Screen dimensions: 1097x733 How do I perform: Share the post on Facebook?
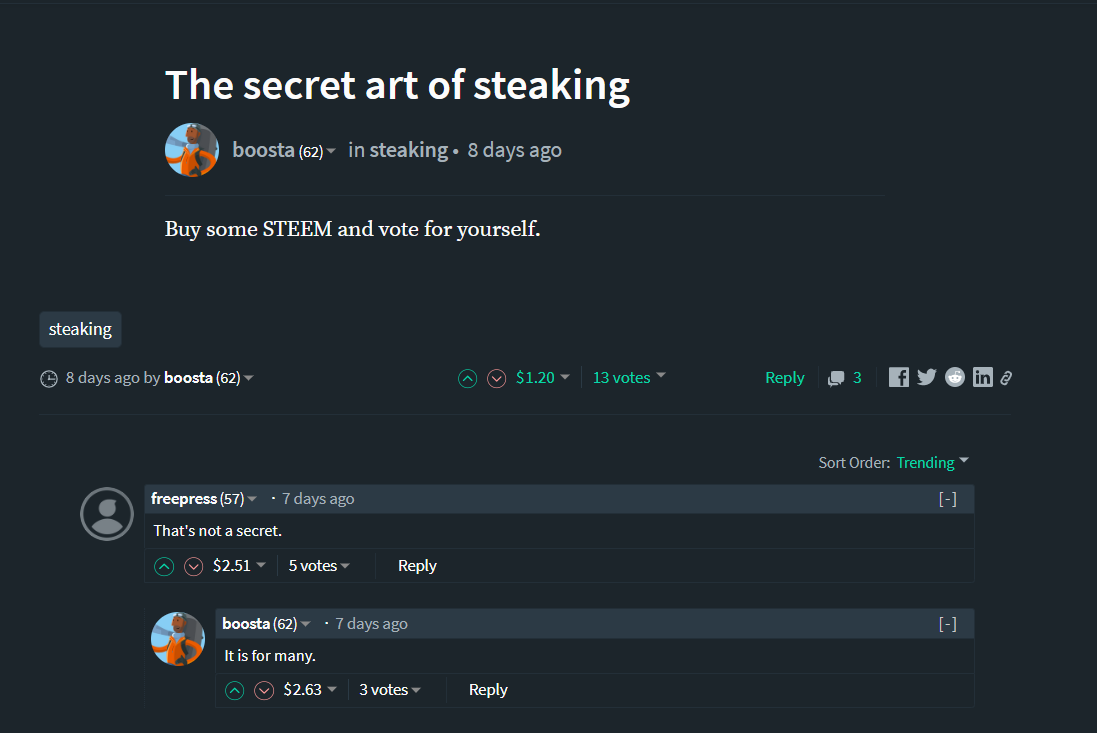(899, 377)
